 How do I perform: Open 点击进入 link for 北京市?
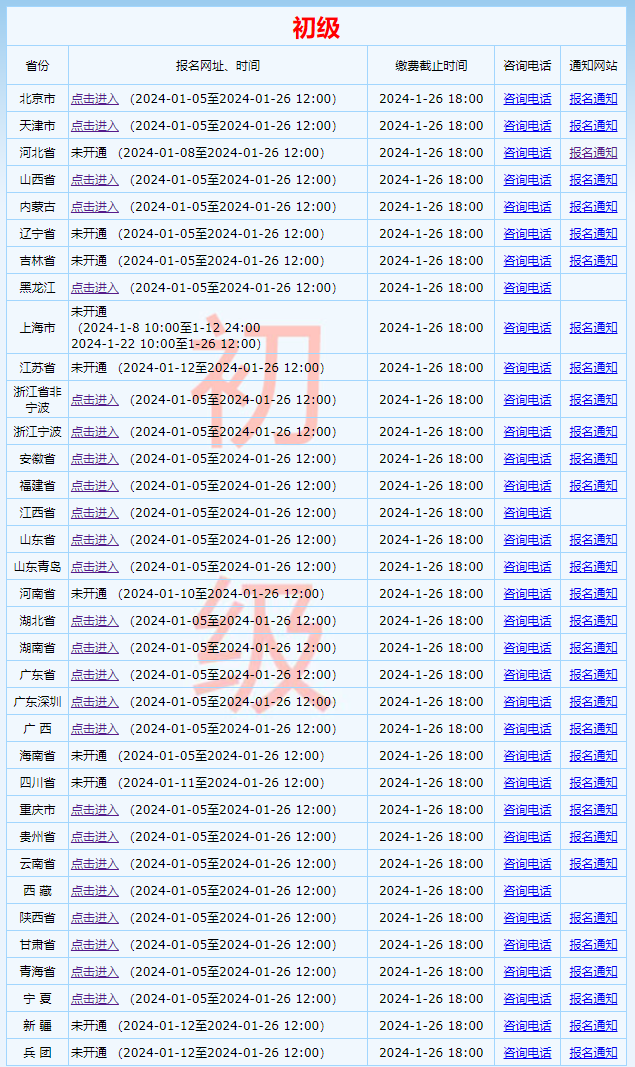[x=95, y=99]
